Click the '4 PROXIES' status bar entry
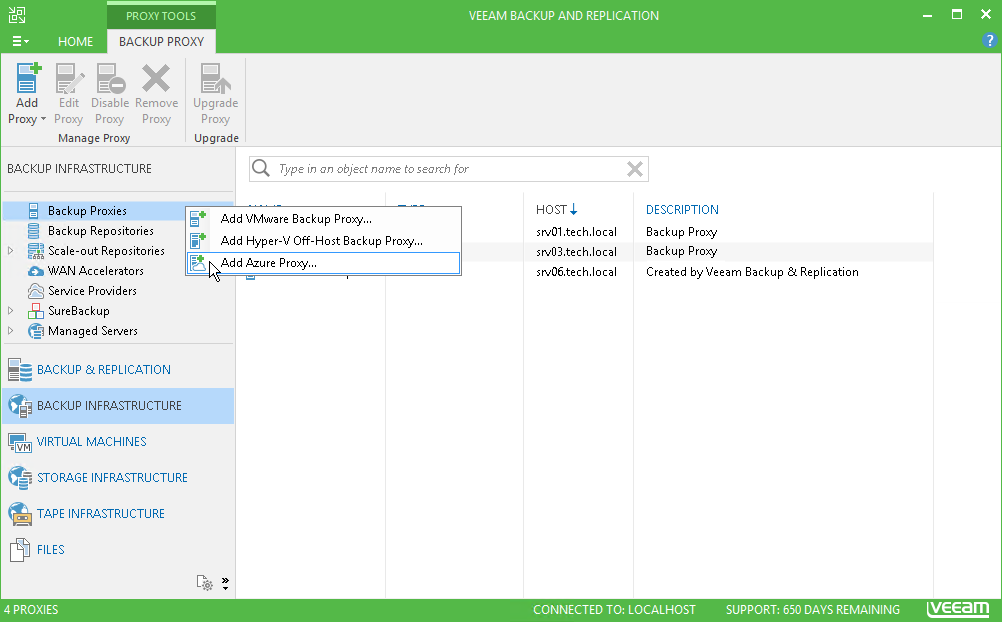1002x622 pixels. click(x=31, y=610)
